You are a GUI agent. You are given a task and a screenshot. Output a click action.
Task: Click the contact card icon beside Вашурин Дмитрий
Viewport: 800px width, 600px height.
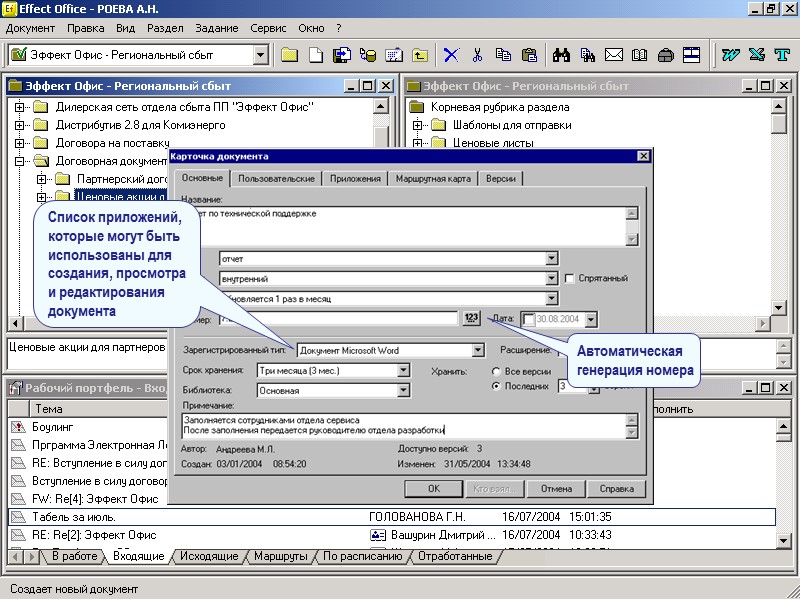[x=378, y=535]
